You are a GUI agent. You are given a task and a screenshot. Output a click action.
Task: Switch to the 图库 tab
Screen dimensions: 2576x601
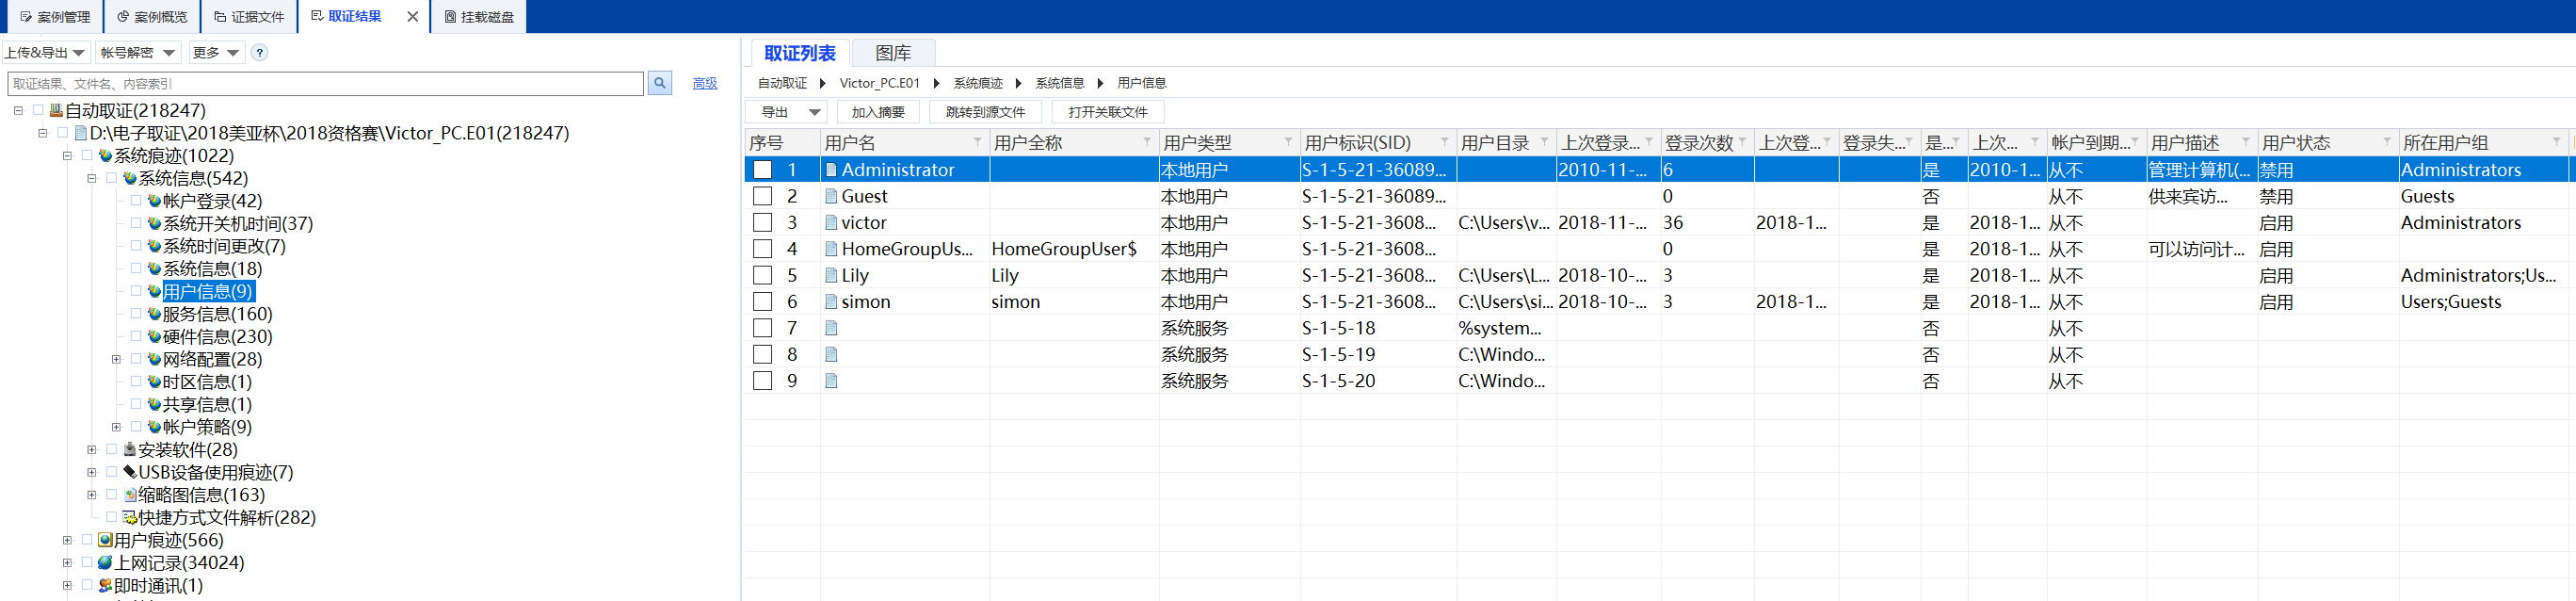tap(892, 53)
